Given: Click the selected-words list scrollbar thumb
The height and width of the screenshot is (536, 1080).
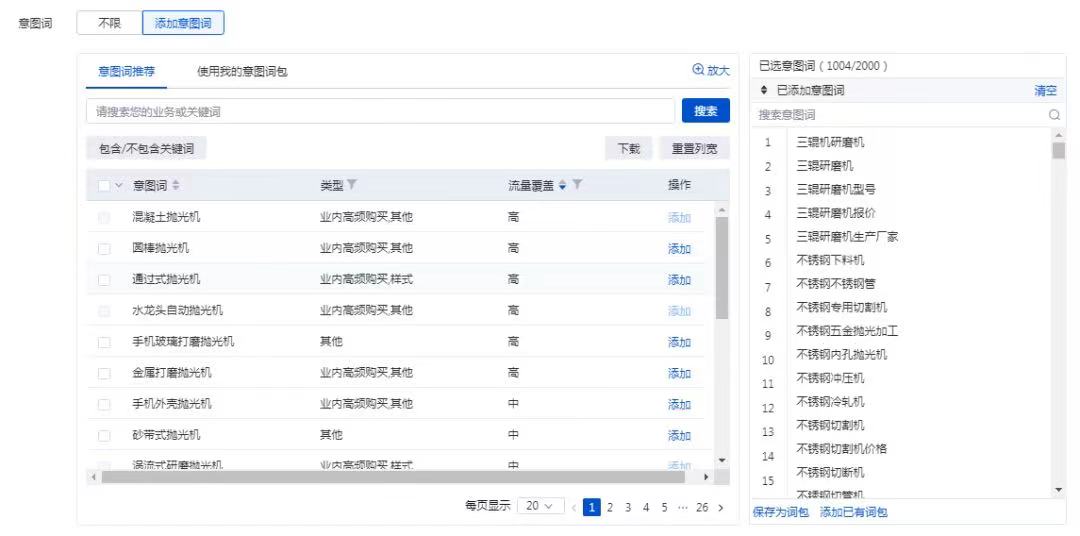Looking at the screenshot, I should [1059, 150].
